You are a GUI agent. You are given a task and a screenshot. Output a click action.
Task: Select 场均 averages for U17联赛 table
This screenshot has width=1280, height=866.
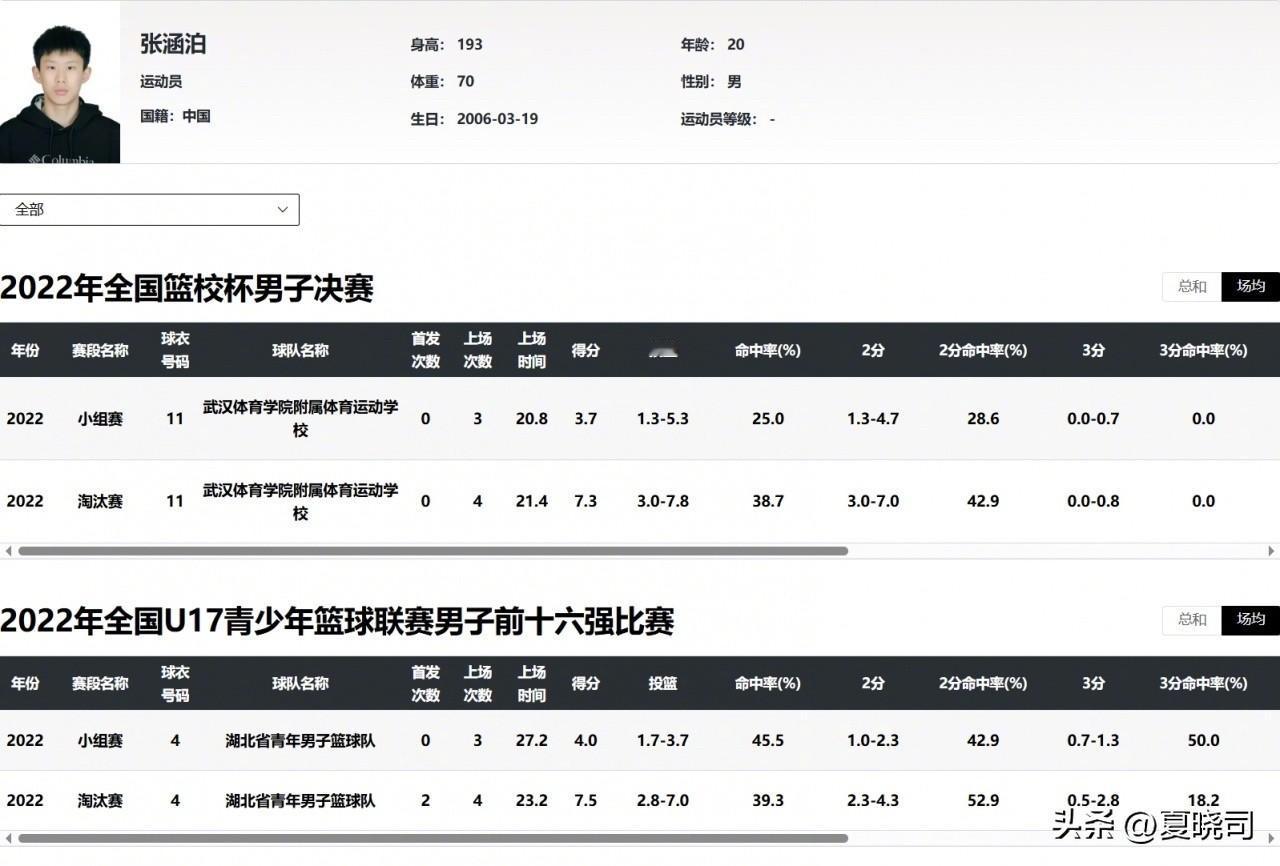[x=1251, y=619]
